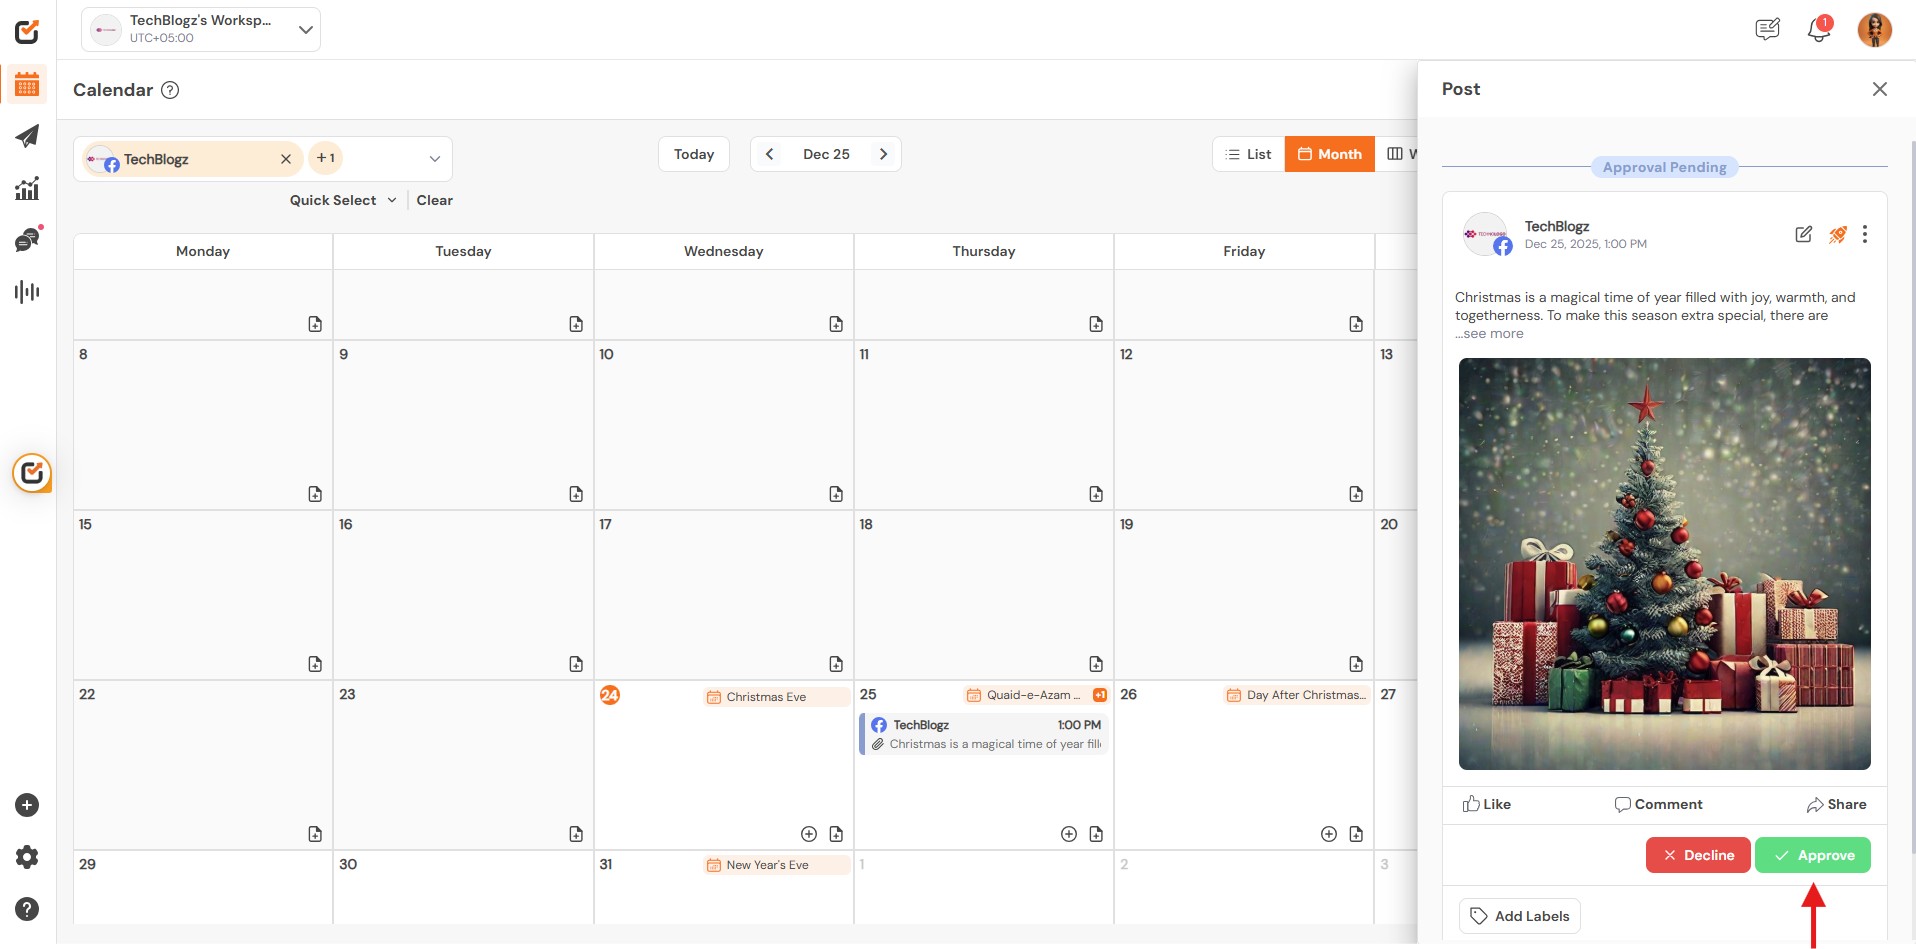The width and height of the screenshot is (1916, 949).
Task: Expand the Quick Select dropdown
Action: pyautogui.click(x=342, y=200)
